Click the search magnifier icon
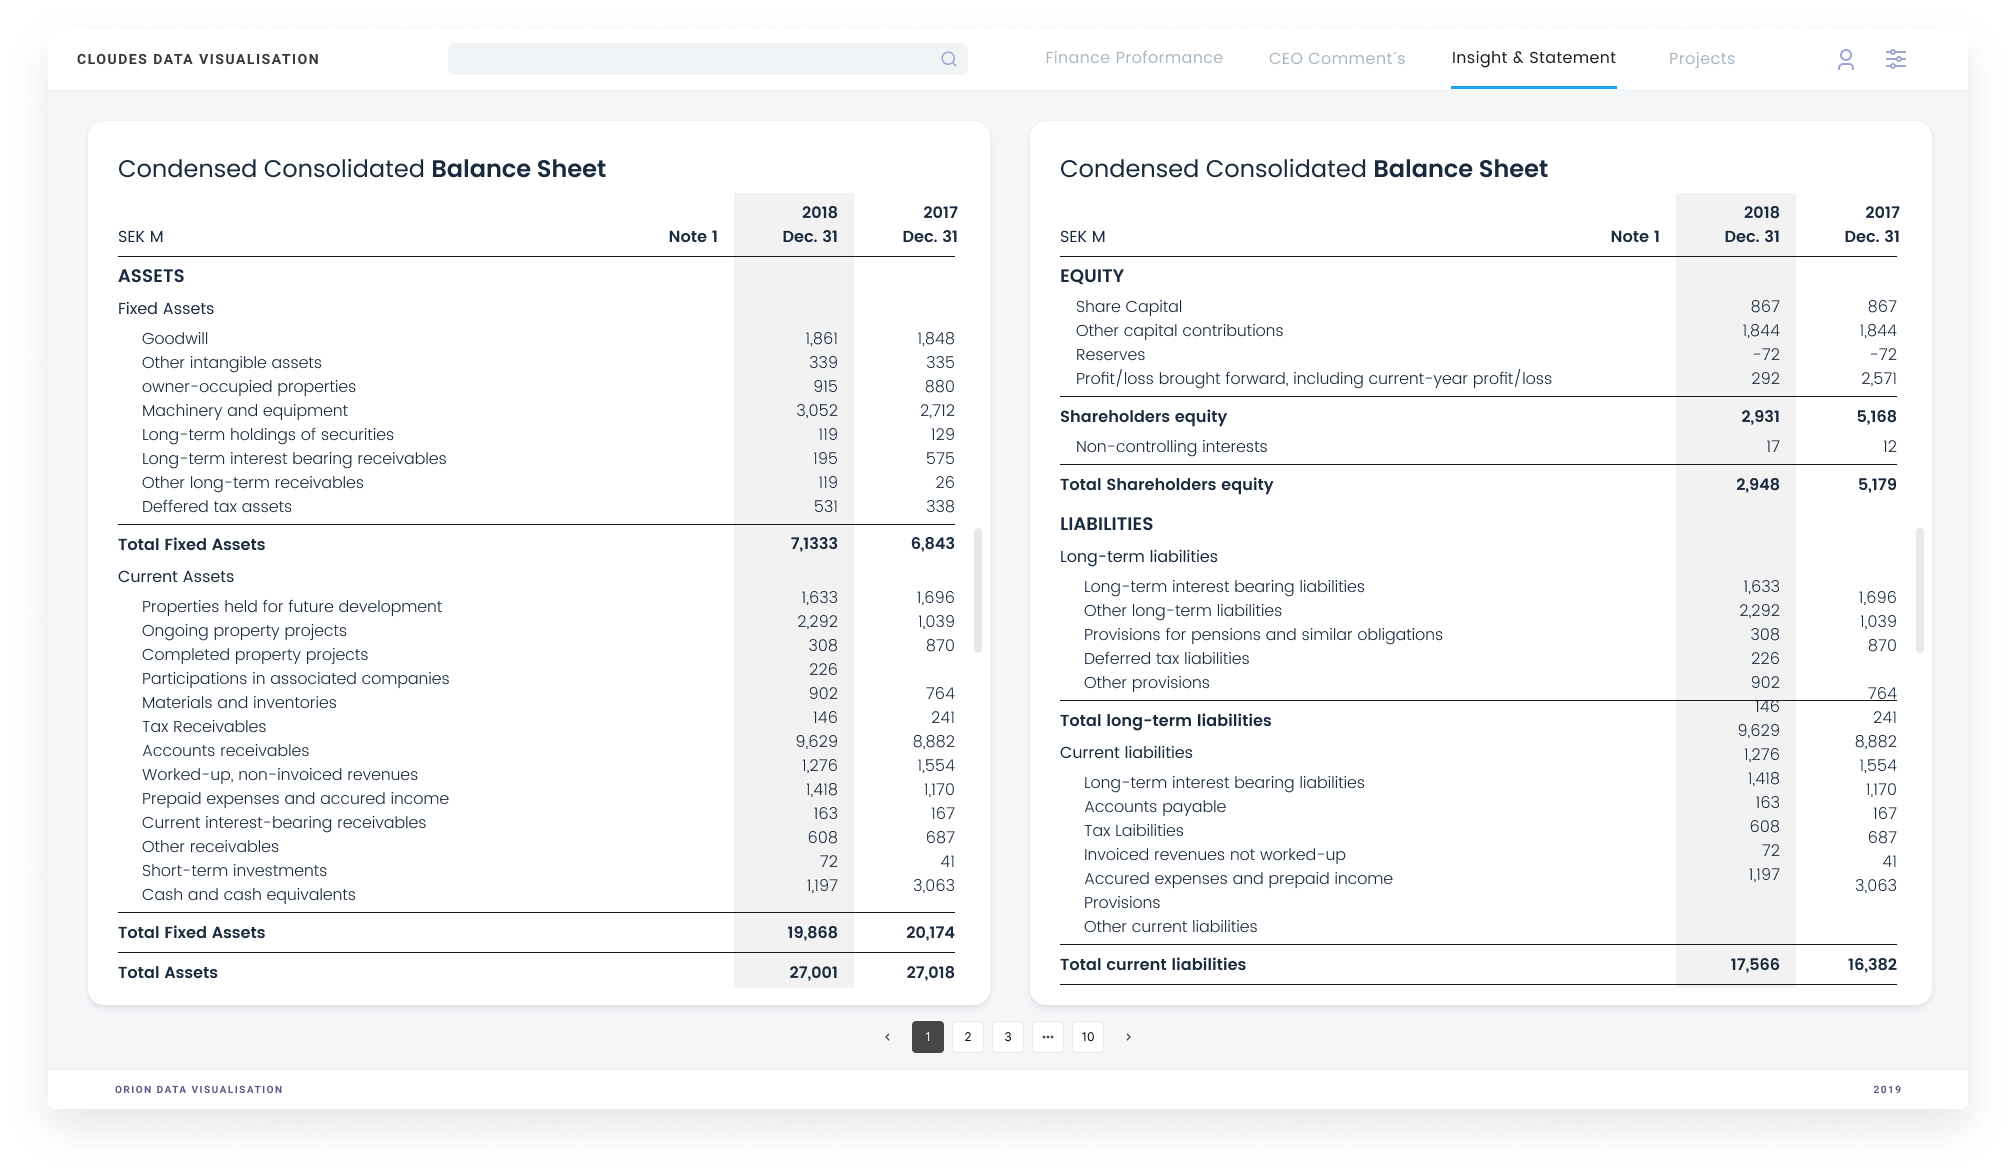The image size is (2016, 1176). (x=948, y=59)
